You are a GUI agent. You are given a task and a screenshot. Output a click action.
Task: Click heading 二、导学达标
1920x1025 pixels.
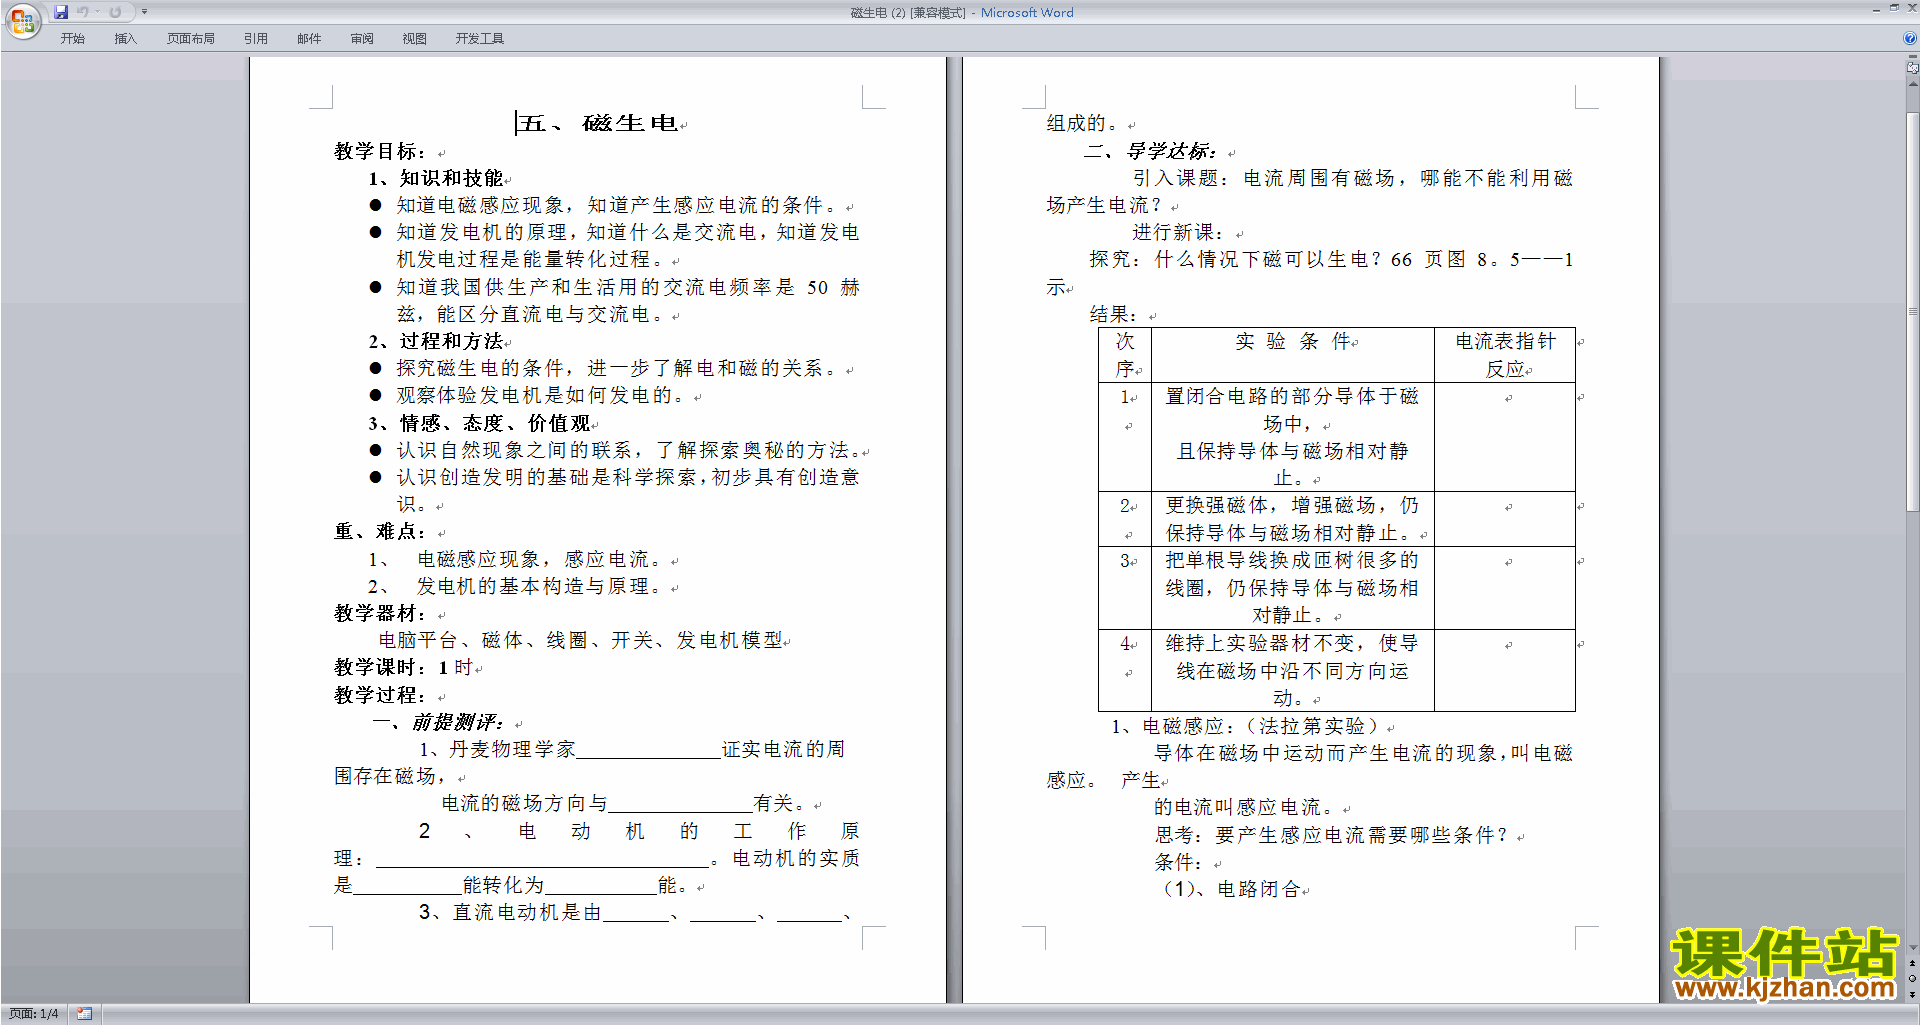(x=1151, y=151)
